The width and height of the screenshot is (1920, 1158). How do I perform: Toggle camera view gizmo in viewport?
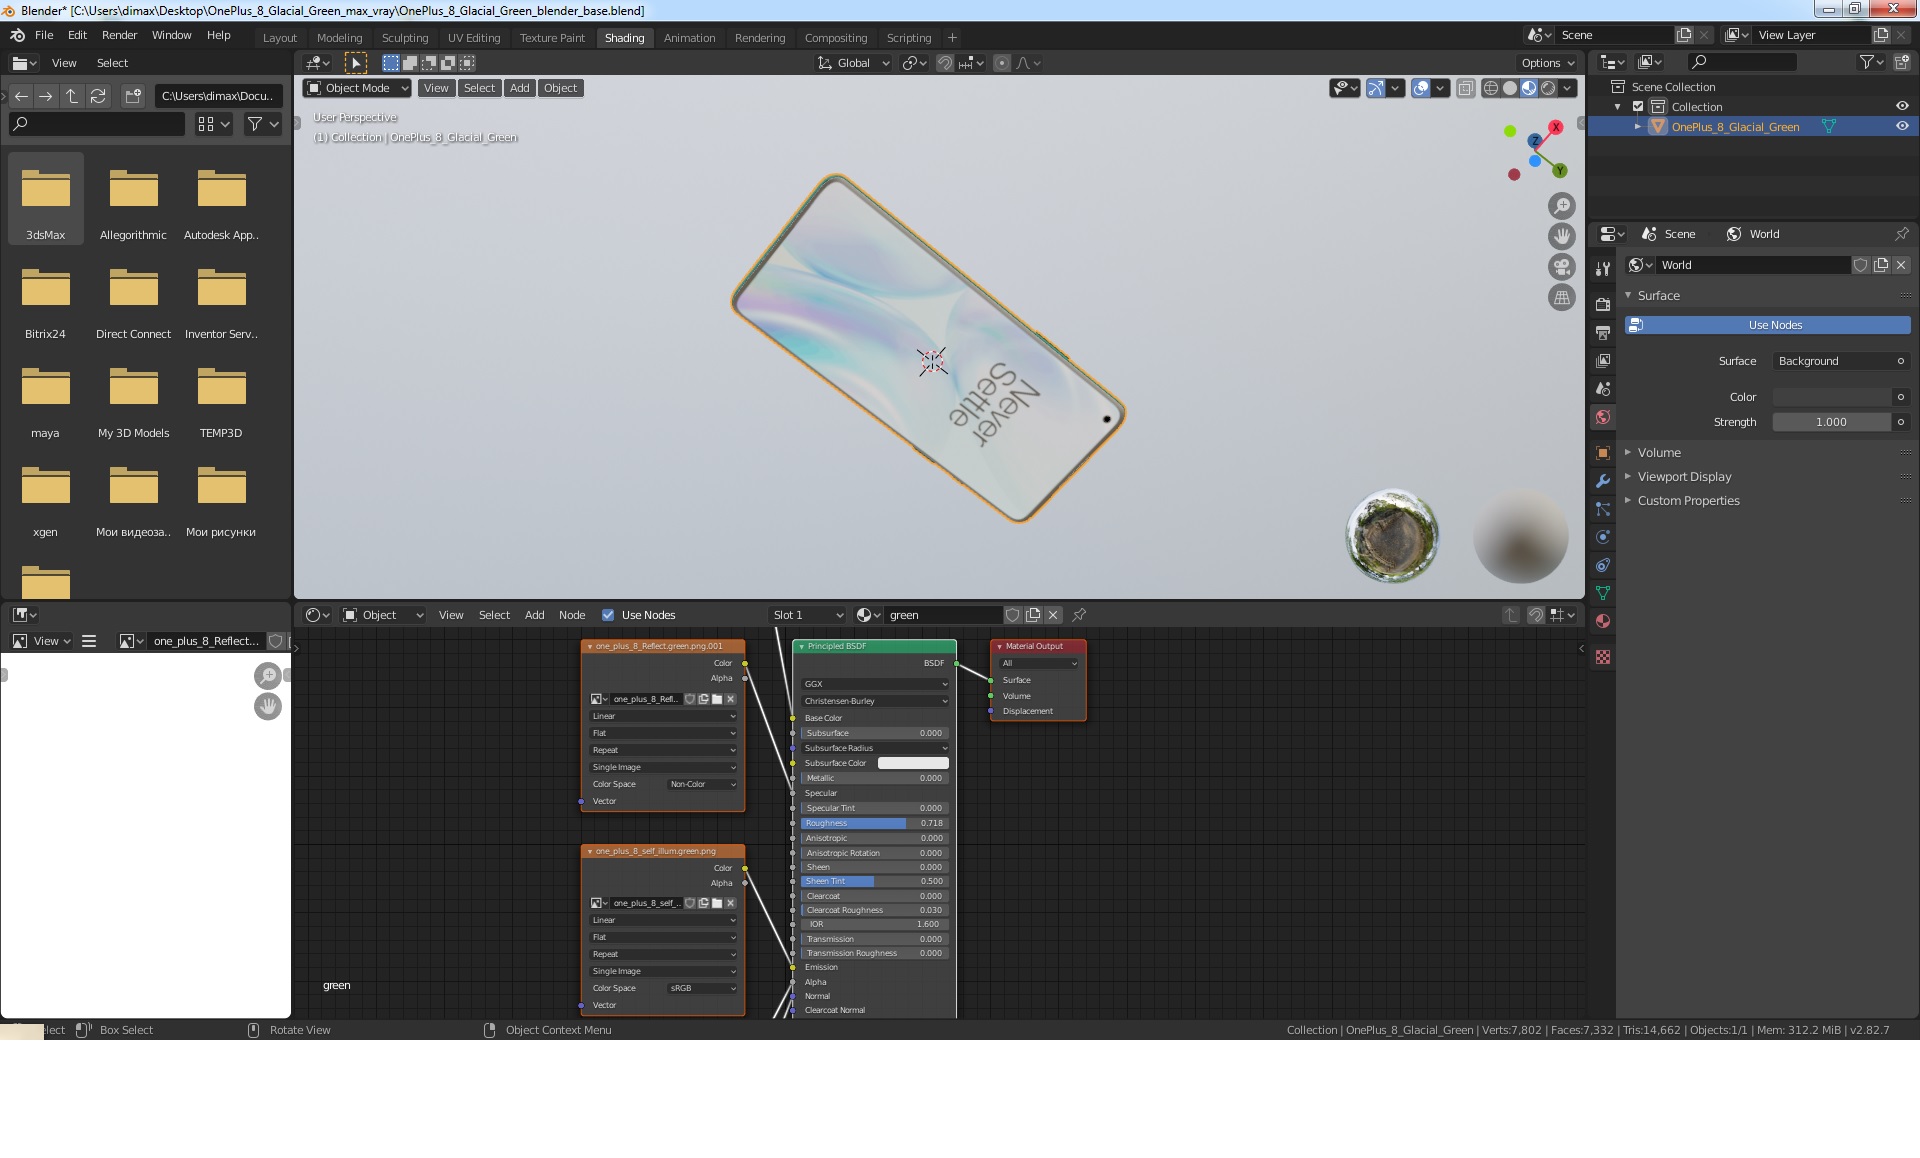tap(1561, 267)
